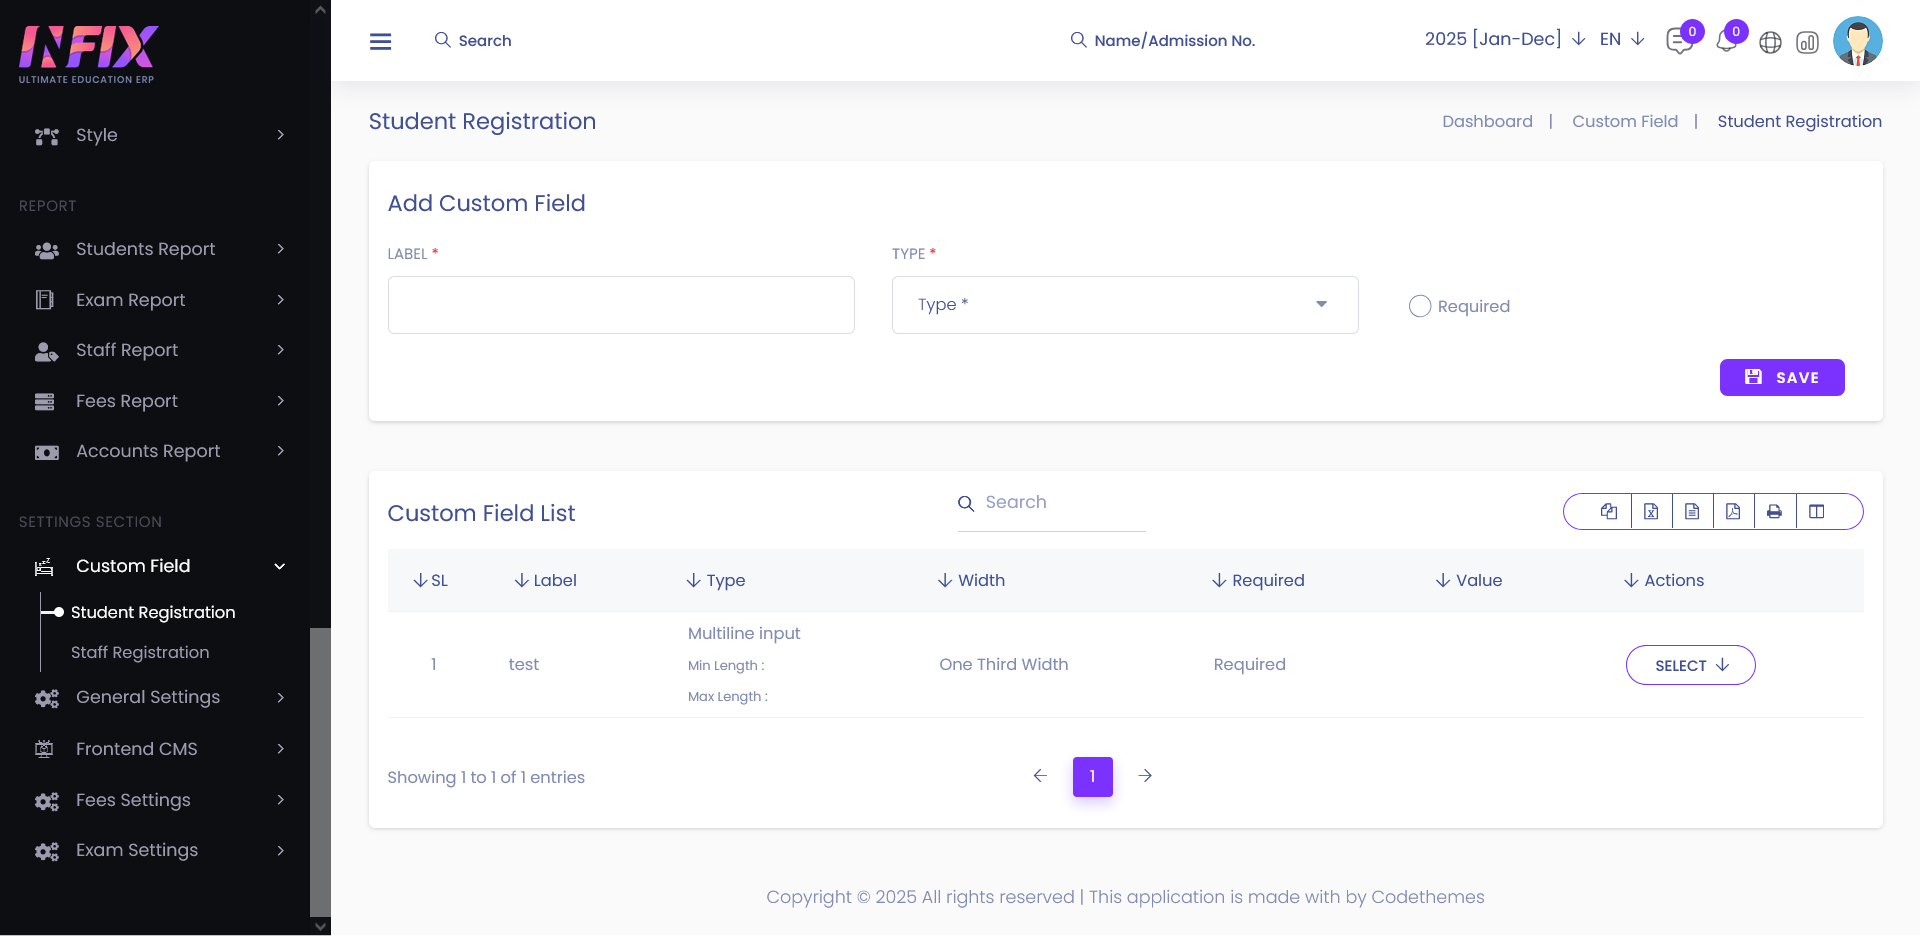The height and width of the screenshot is (936, 1920).
Task: Click the top bar Search field
Action: point(473,40)
